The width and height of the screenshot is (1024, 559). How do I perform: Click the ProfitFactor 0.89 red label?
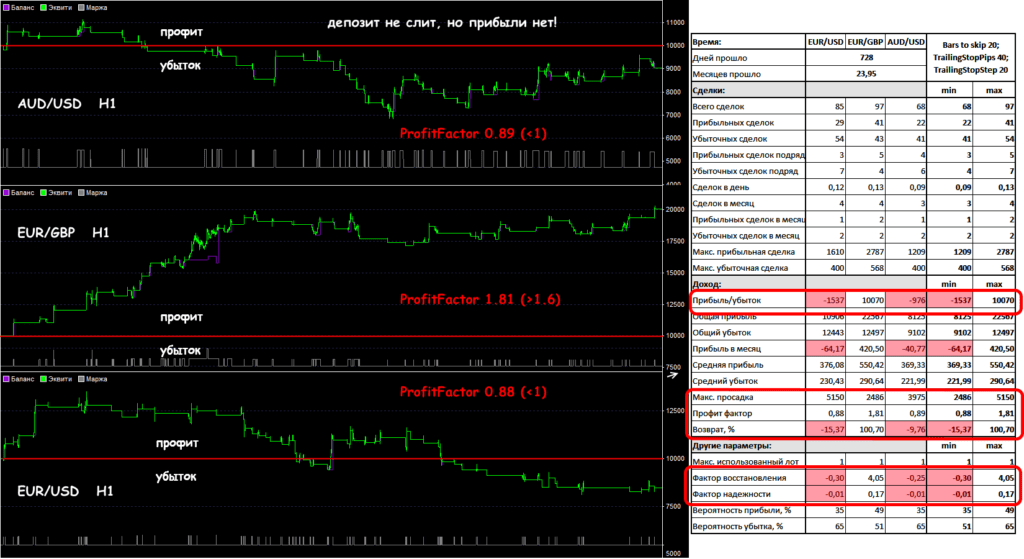pyautogui.click(x=472, y=133)
